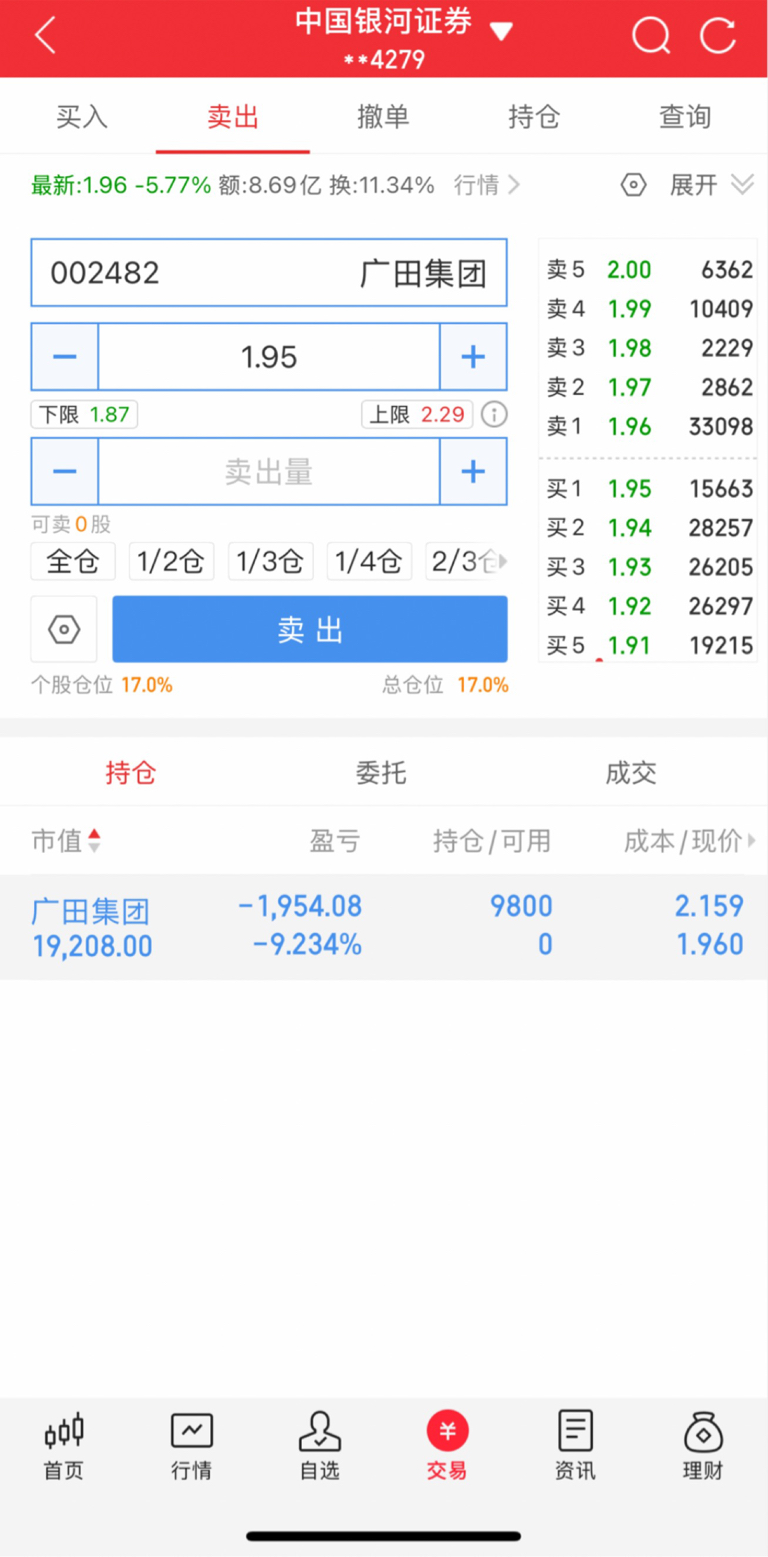Switch to the 成交 list tab
The image size is (768, 1557).
click(x=631, y=772)
